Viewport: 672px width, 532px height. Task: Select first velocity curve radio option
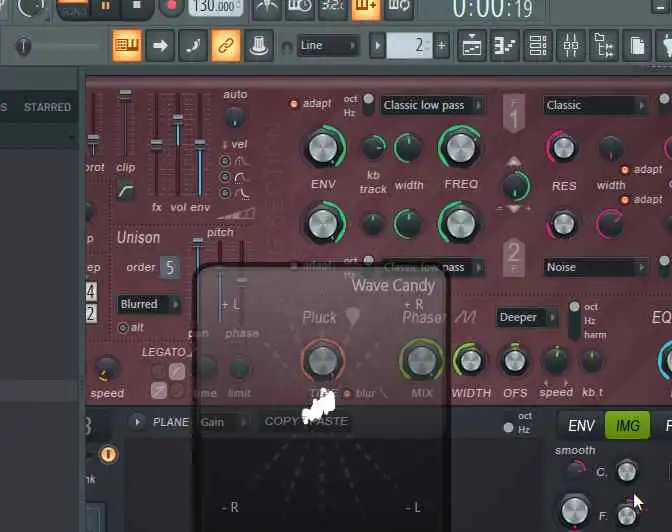point(225,161)
